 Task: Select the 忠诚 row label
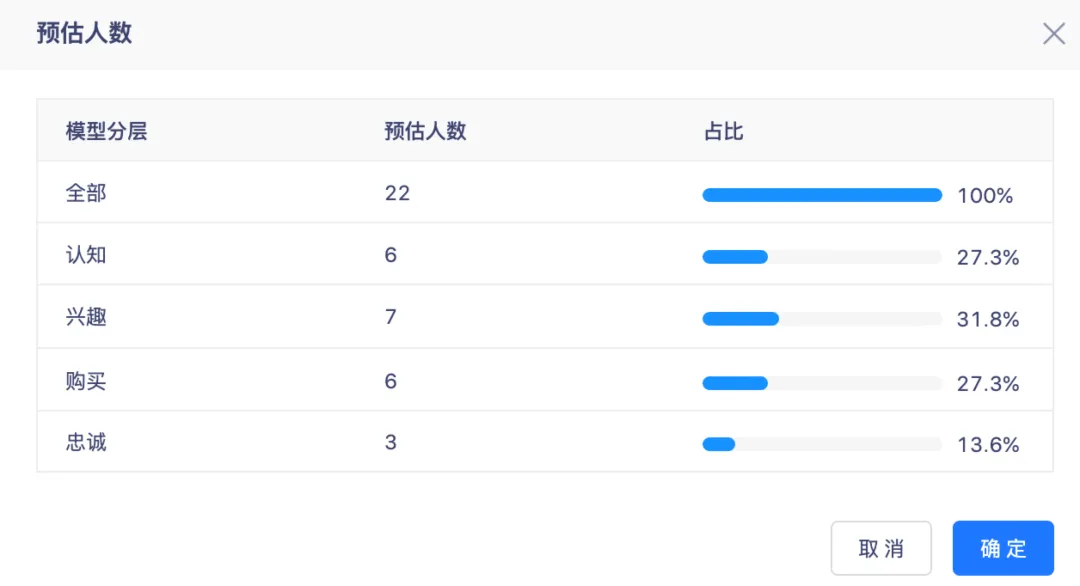tap(86, 442)
